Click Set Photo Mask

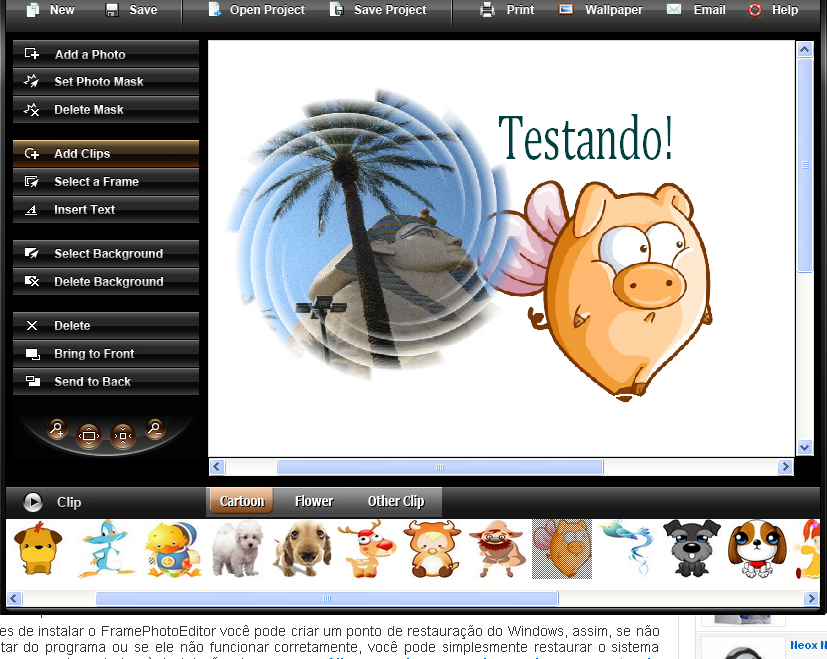point(105,81)
